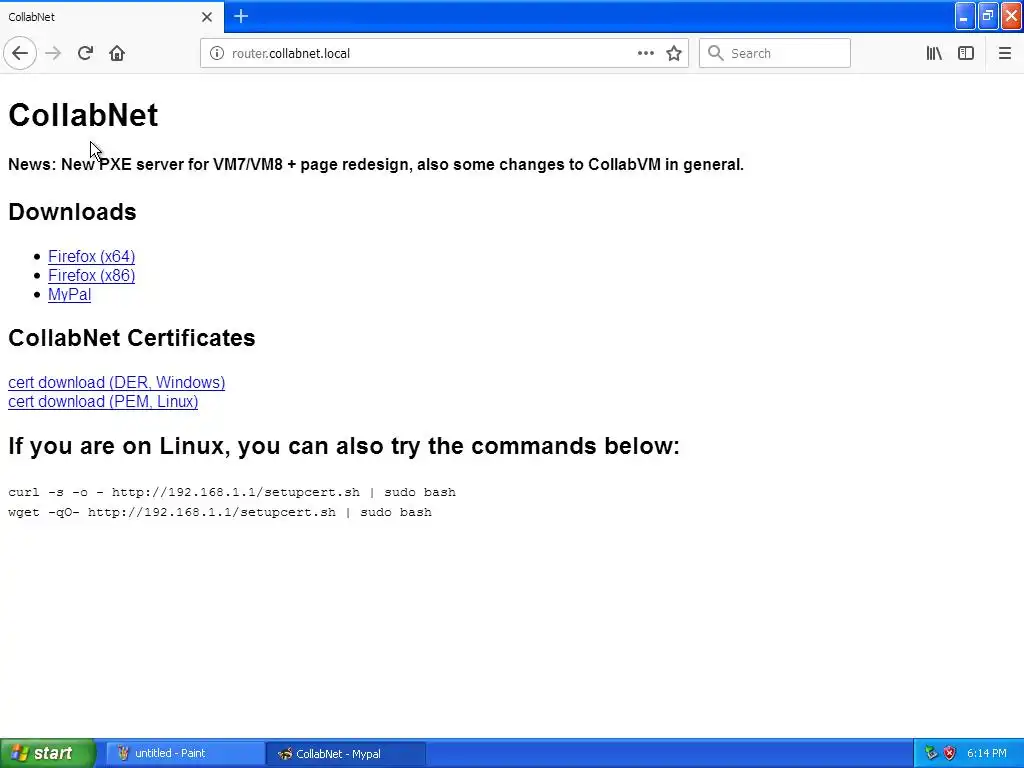Toggle the sidebar view
The image size is (1024, 768).
coord(966,54)
